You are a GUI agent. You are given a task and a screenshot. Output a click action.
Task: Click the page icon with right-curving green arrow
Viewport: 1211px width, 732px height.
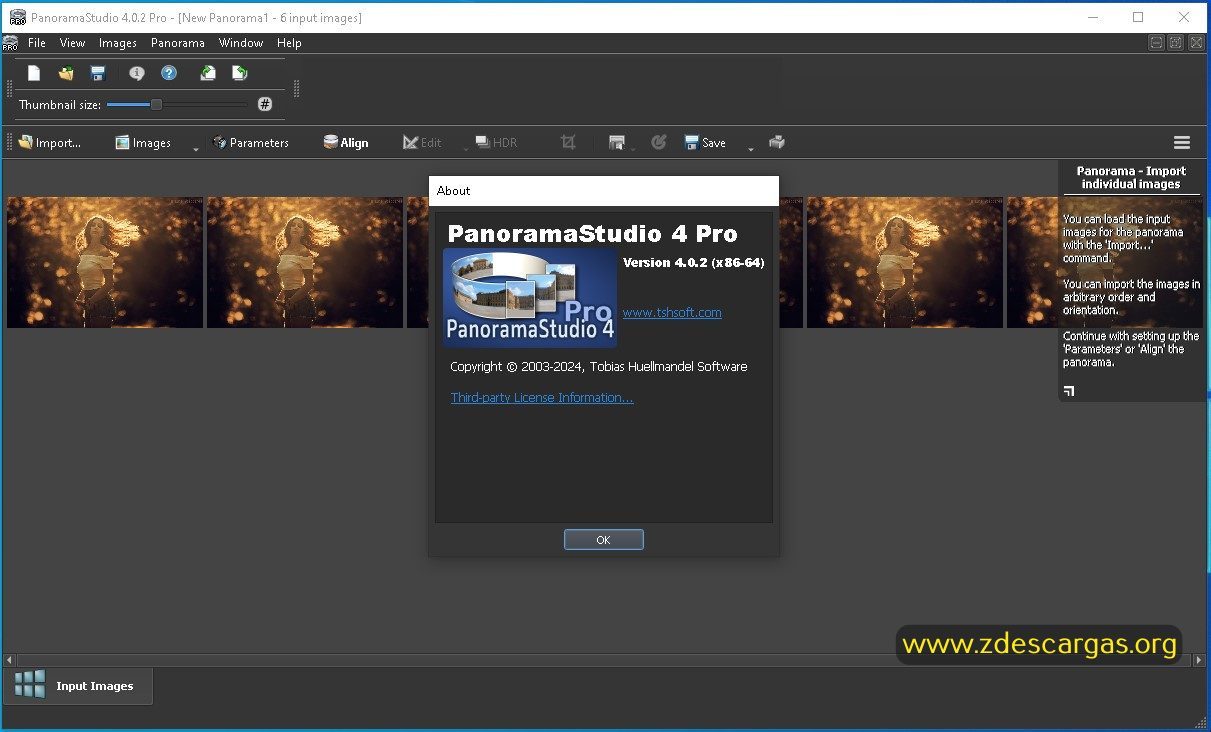239,73
